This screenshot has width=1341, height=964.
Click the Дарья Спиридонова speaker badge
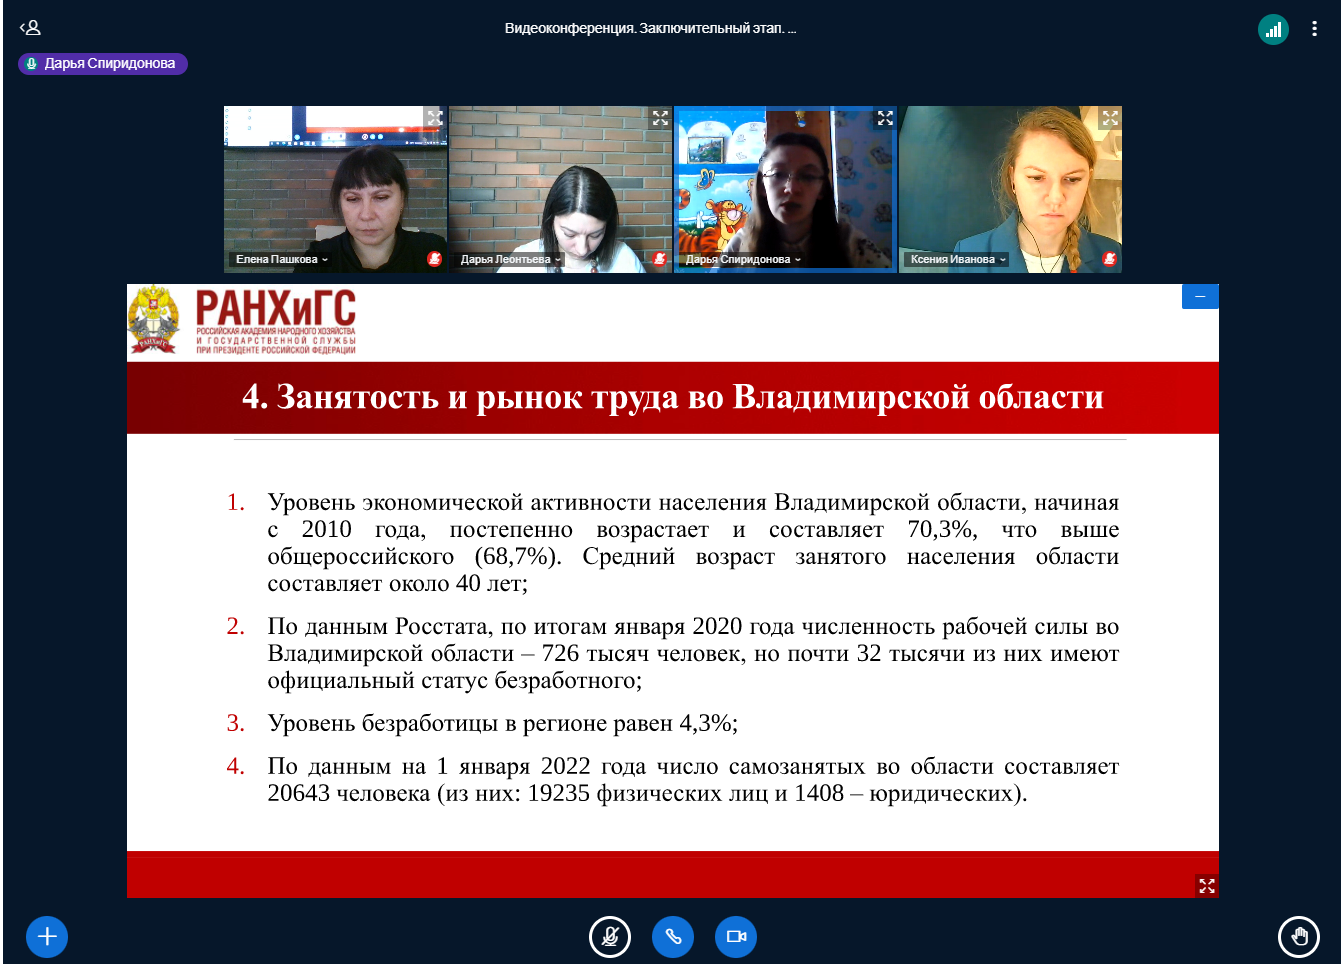[x=103, y=64]
